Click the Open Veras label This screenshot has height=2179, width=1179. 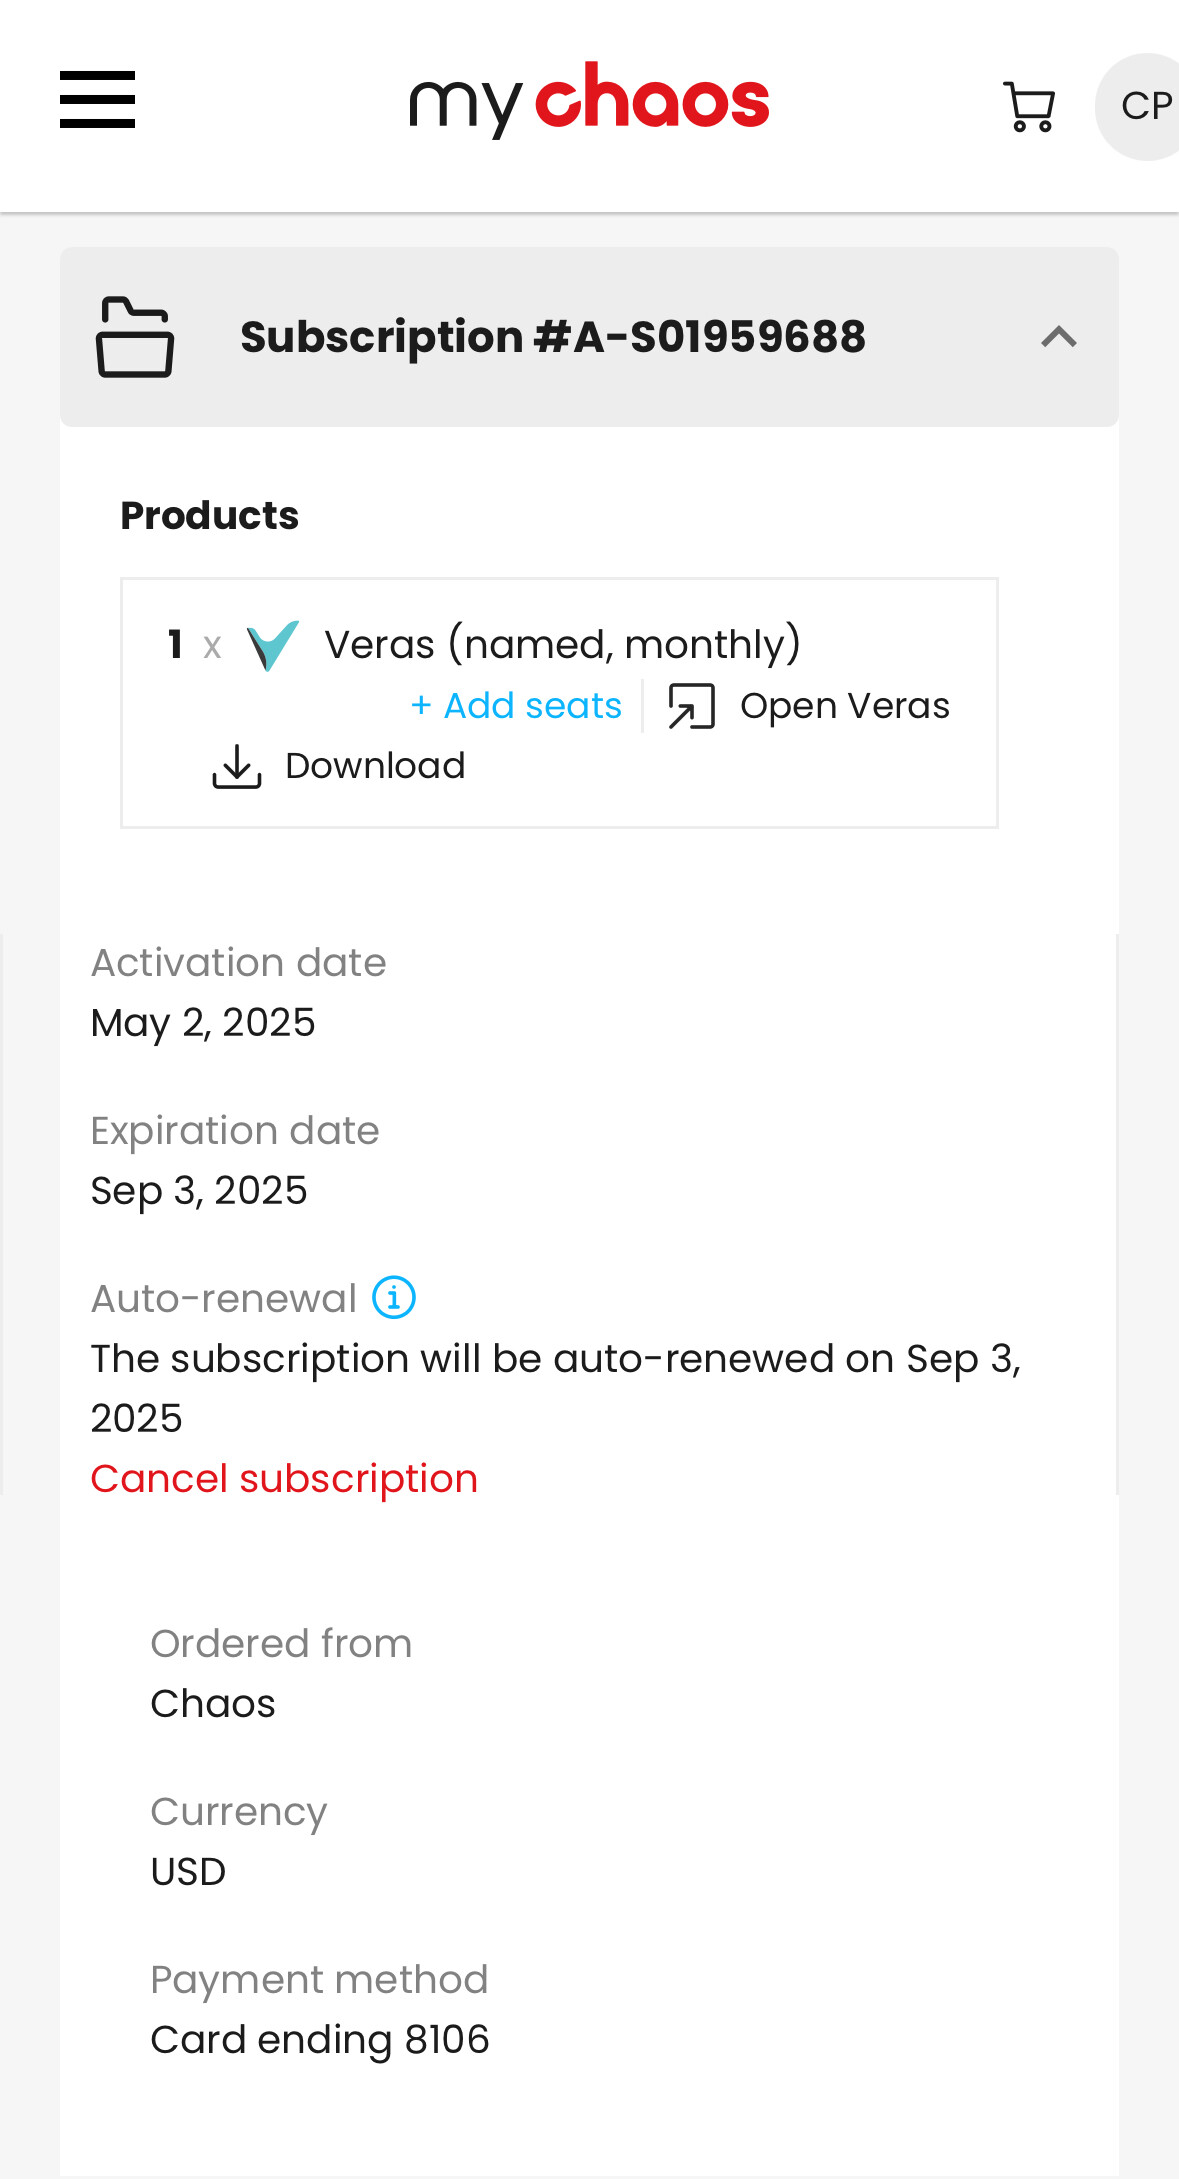tap(845, 706)
